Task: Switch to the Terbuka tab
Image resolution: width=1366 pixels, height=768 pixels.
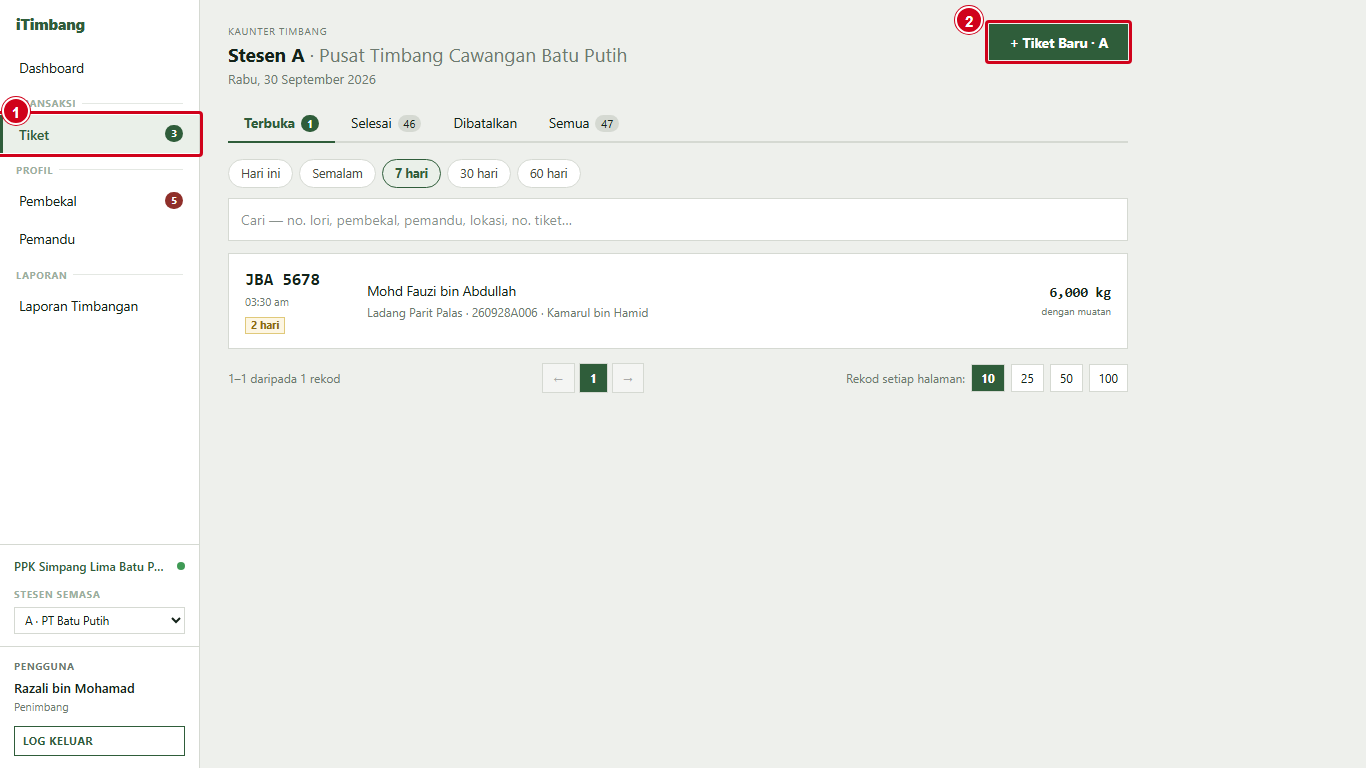Action: point(281,123)
